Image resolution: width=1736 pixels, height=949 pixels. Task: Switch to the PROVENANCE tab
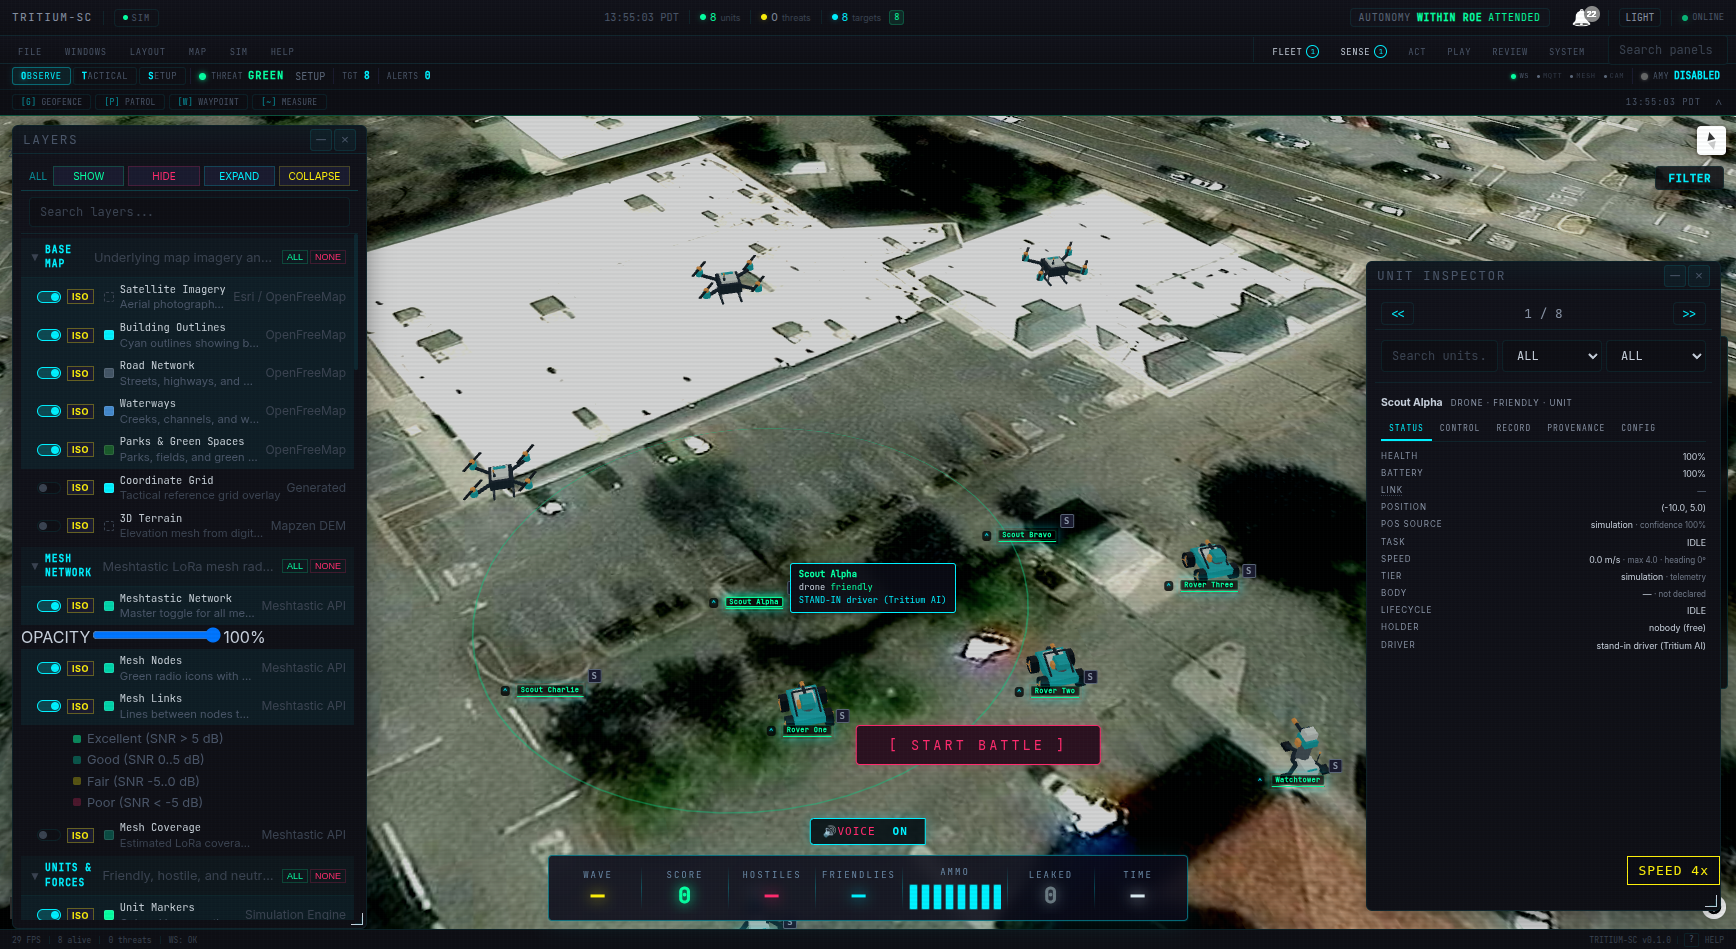[1575, 428]
